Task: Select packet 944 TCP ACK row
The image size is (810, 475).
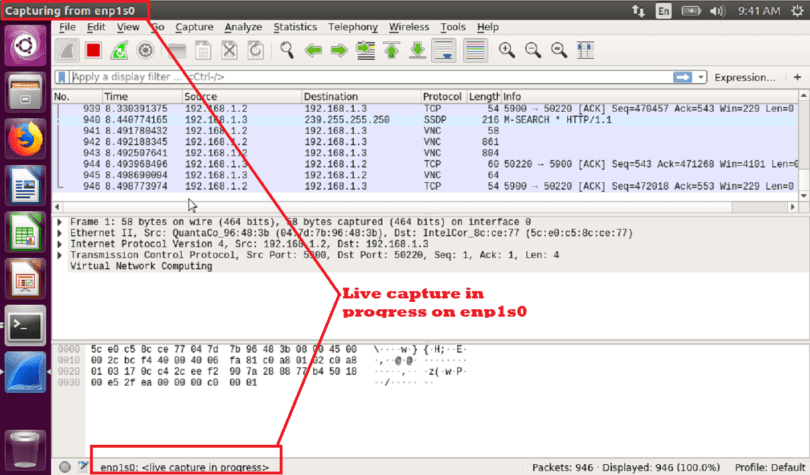Action: 425,164
